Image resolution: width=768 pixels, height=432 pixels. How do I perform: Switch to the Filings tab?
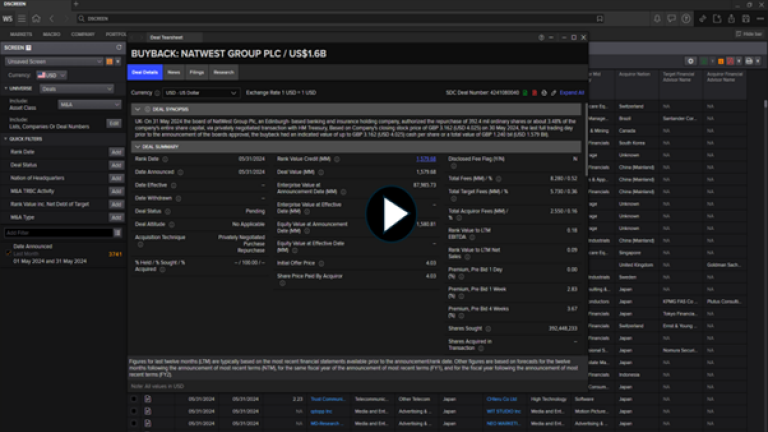click(x=197, y=72)
